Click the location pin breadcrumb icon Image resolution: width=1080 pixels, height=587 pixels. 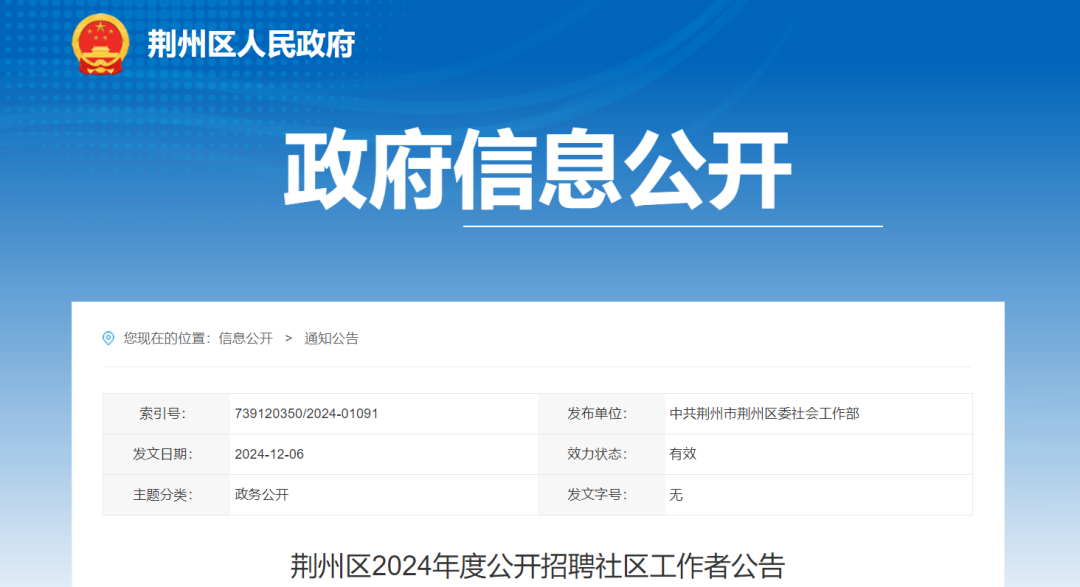point(107,339)
